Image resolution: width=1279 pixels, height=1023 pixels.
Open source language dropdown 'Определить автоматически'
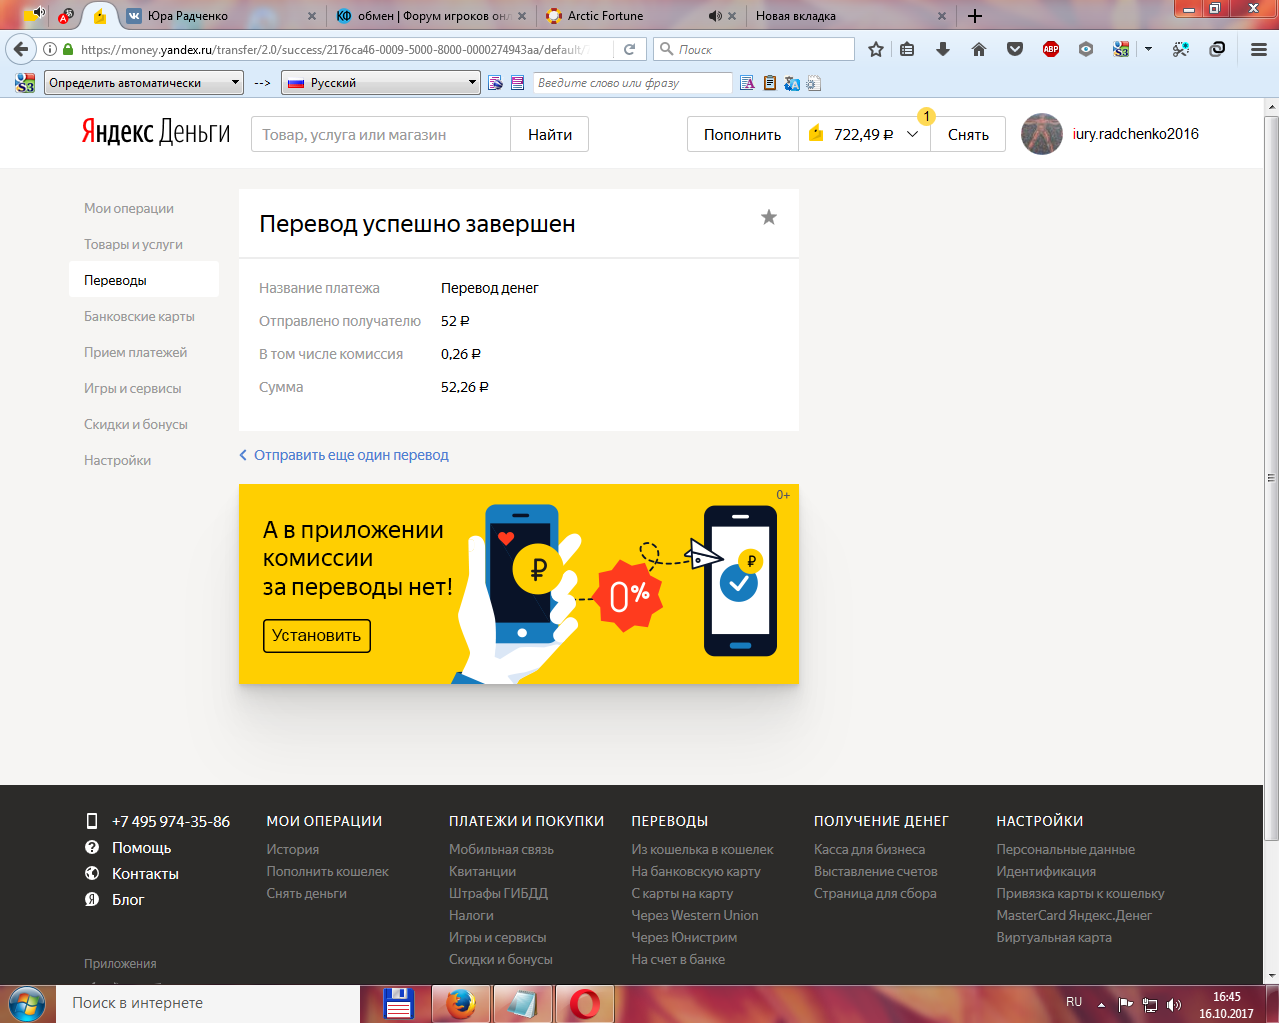[144, 83]
